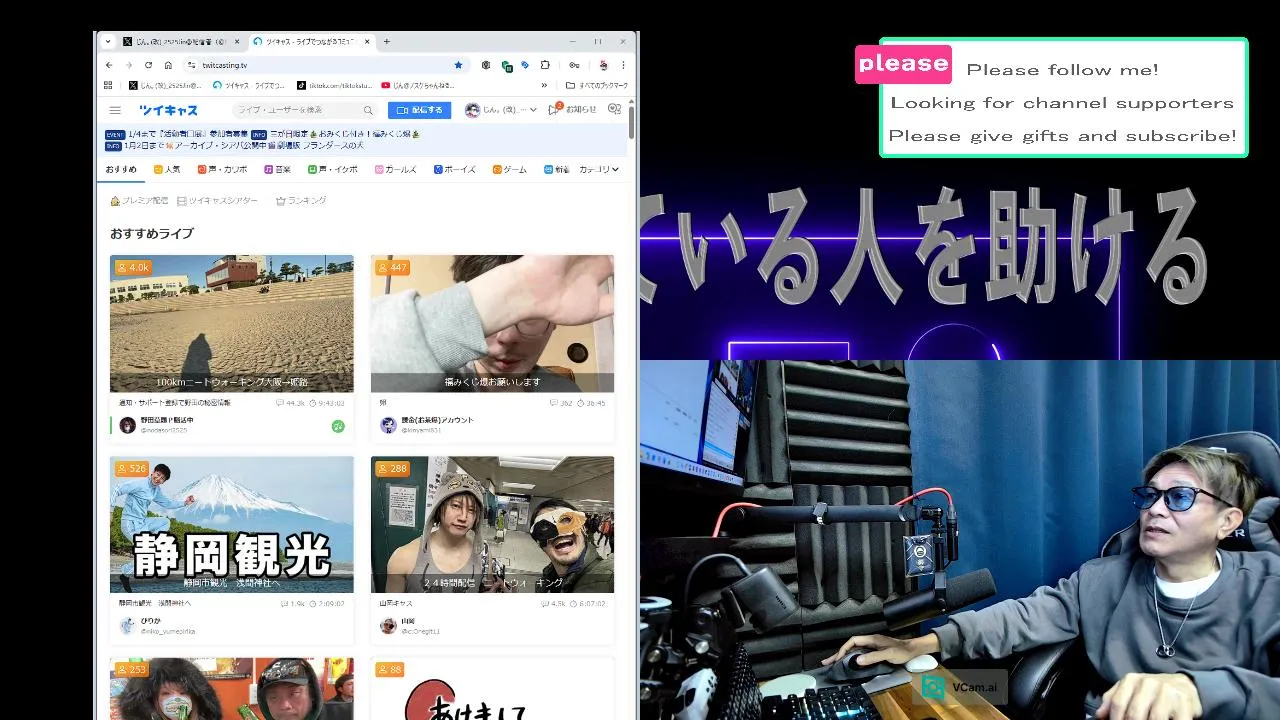
Task: Open a new browser tab
Action: pyautogui.click(x=387, y=42)
